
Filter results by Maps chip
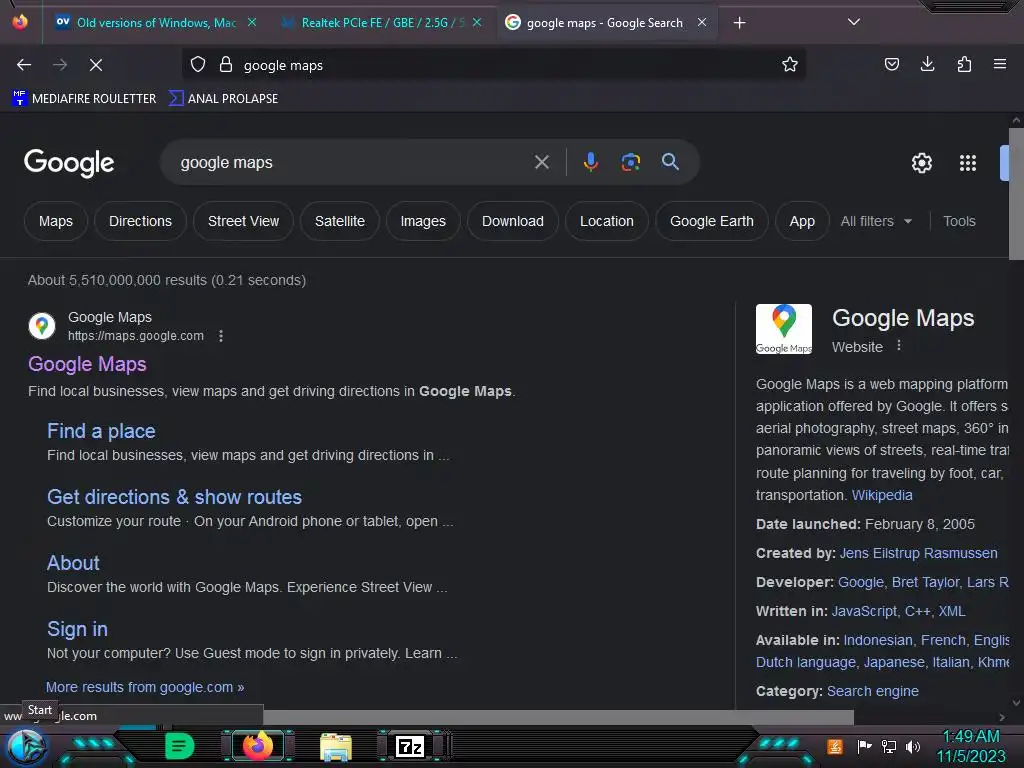point(56,221)
